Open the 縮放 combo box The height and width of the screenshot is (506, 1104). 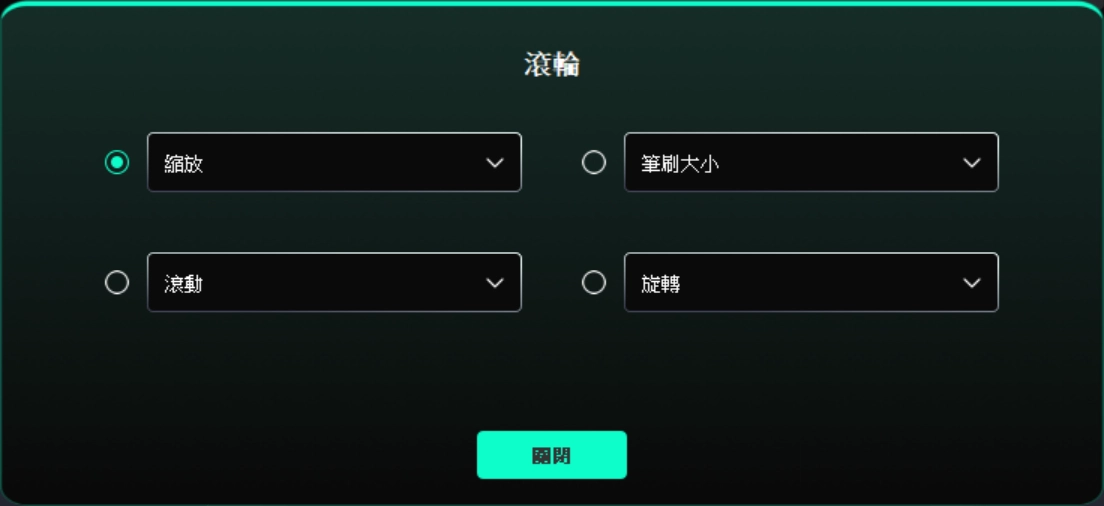(334, 163)
